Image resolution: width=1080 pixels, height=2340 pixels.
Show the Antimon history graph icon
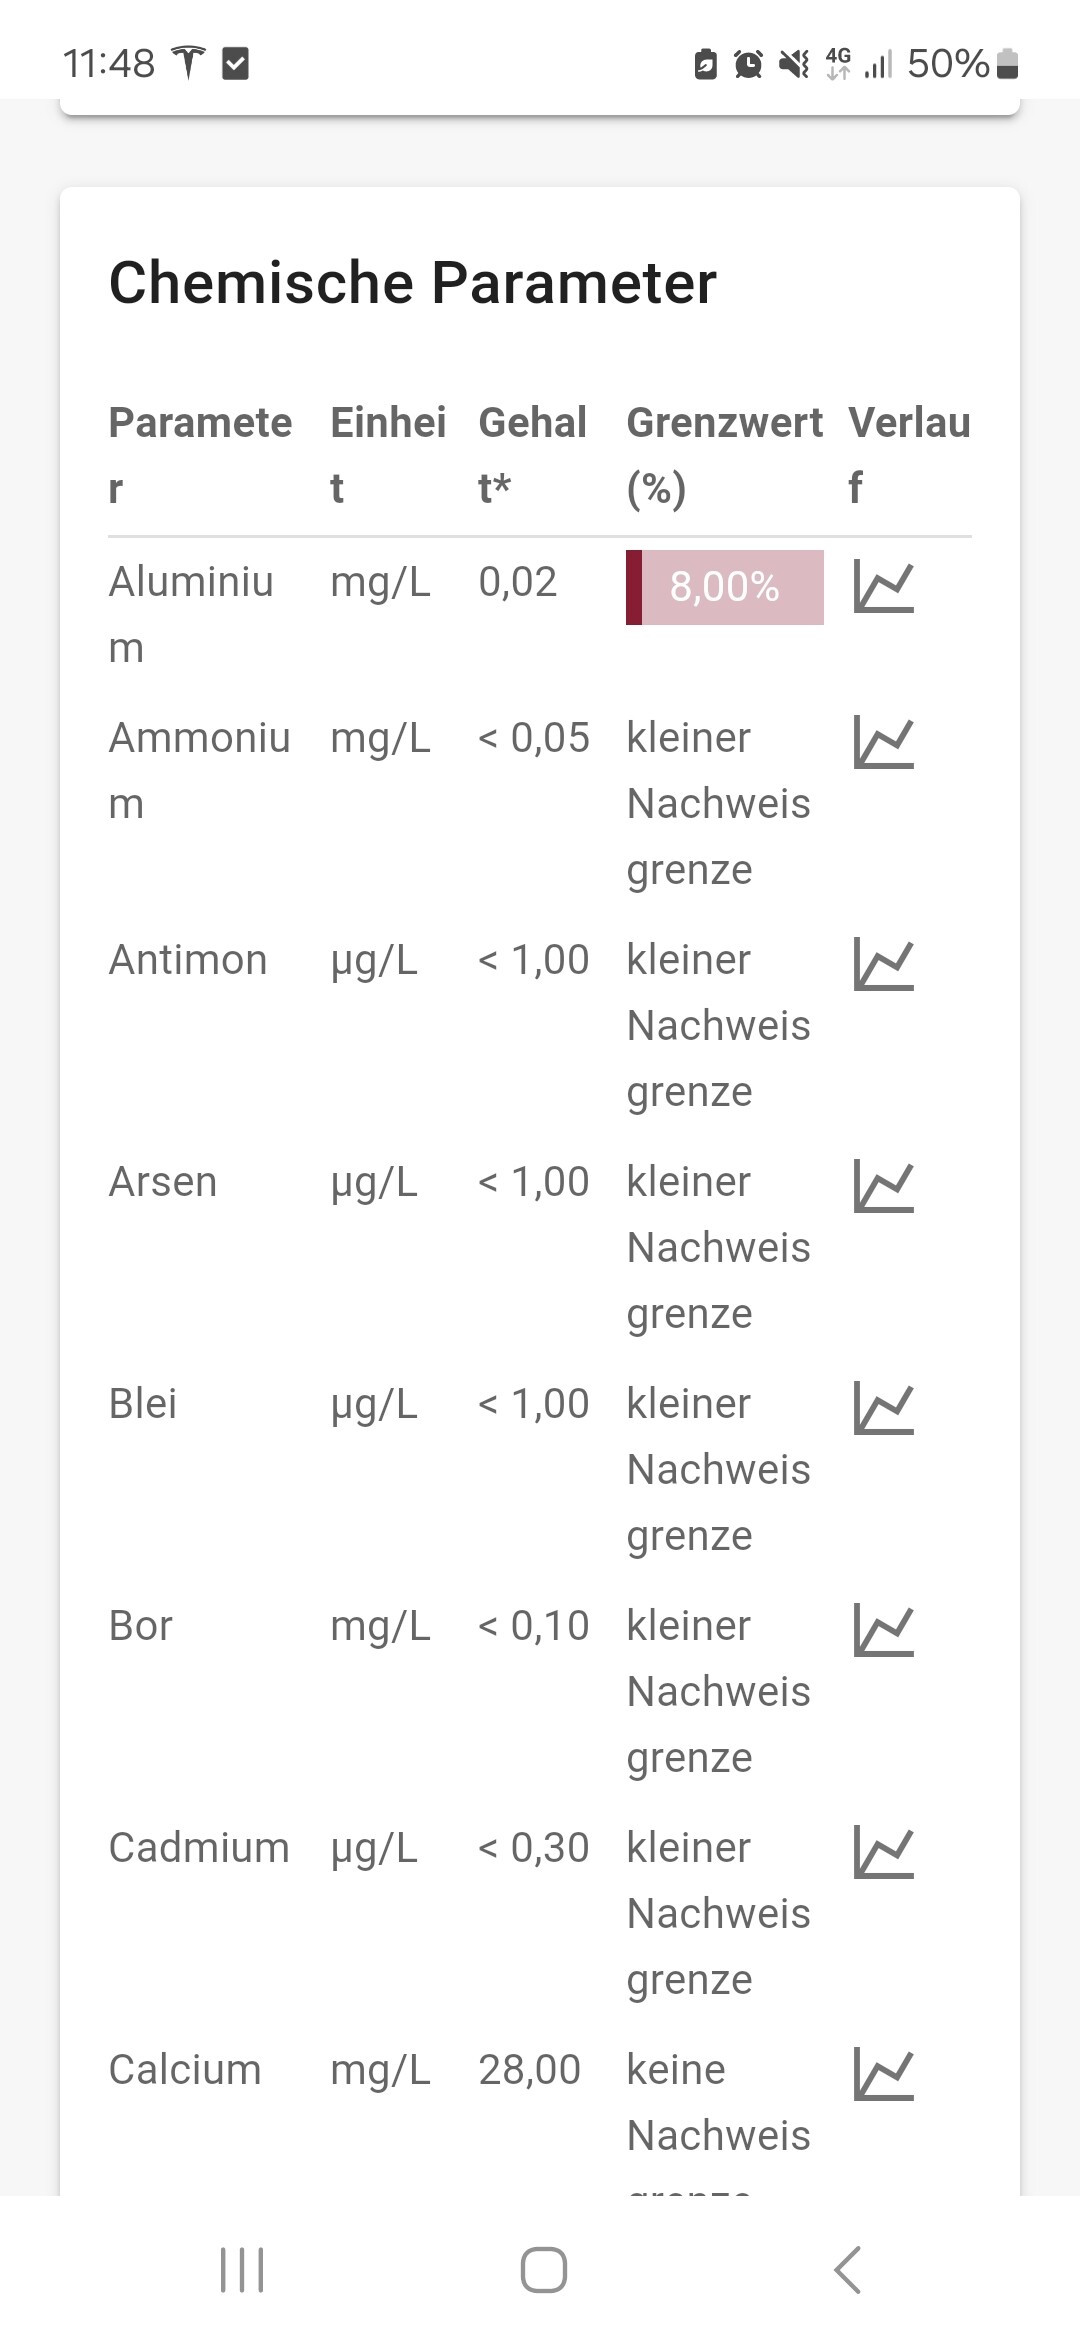click(x=884, y=965)
